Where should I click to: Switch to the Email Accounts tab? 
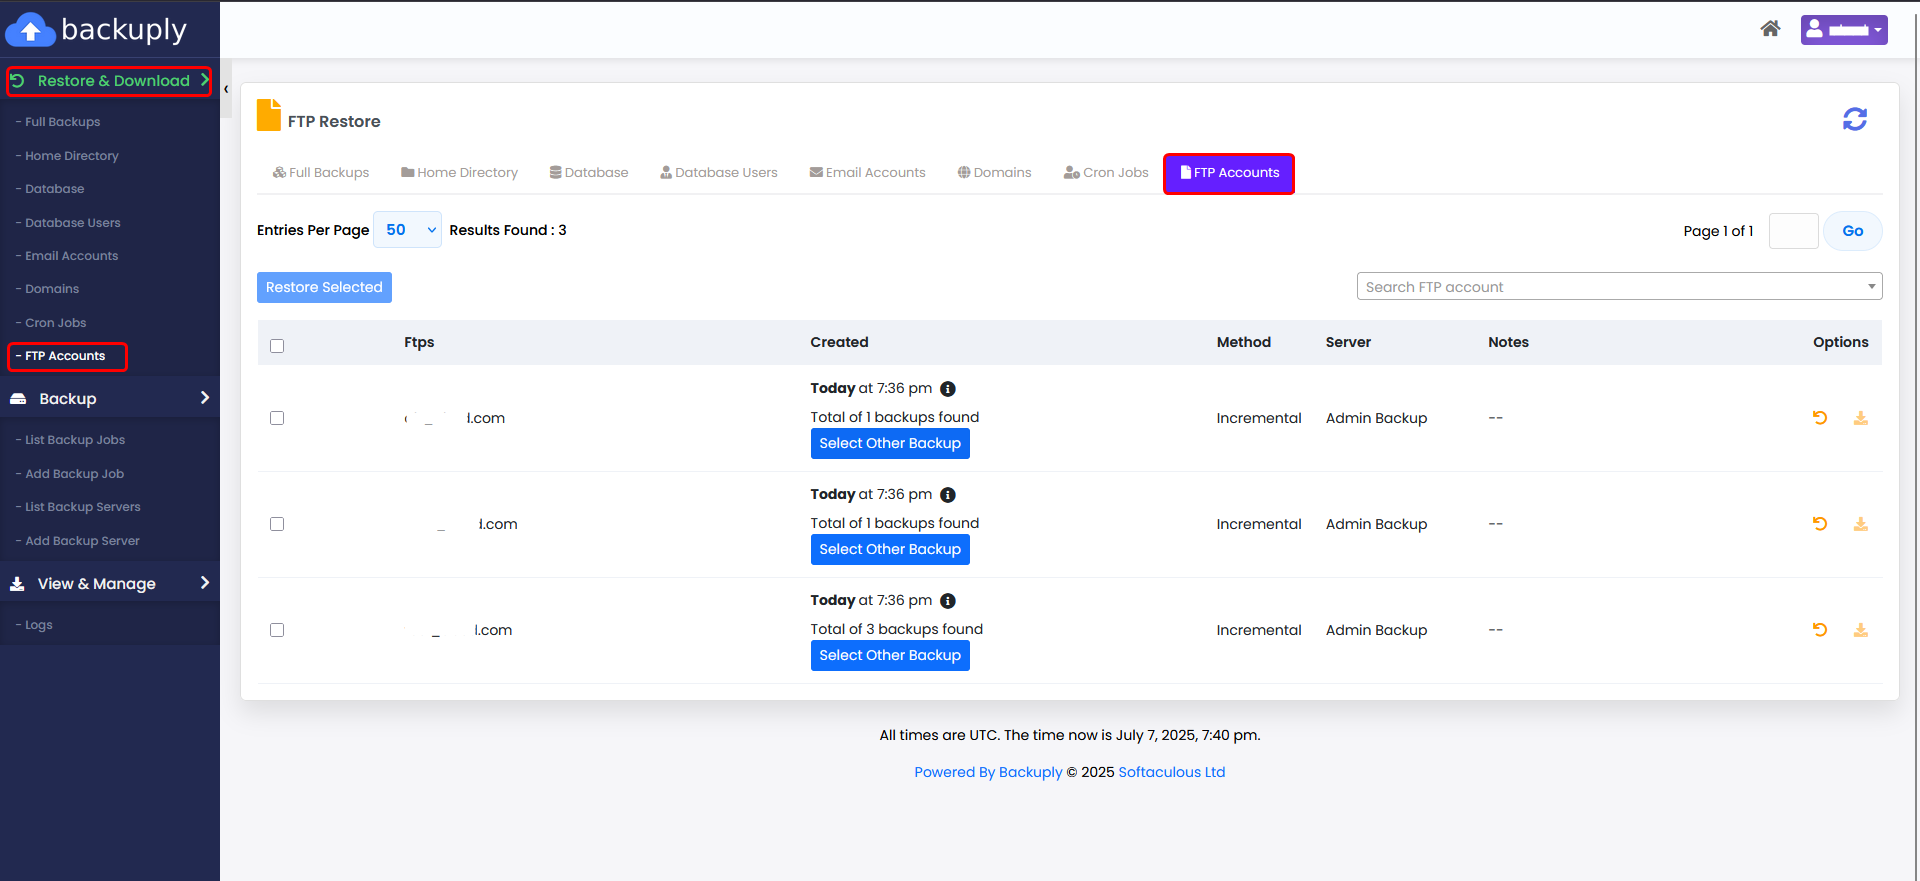[x=868, y=173]
